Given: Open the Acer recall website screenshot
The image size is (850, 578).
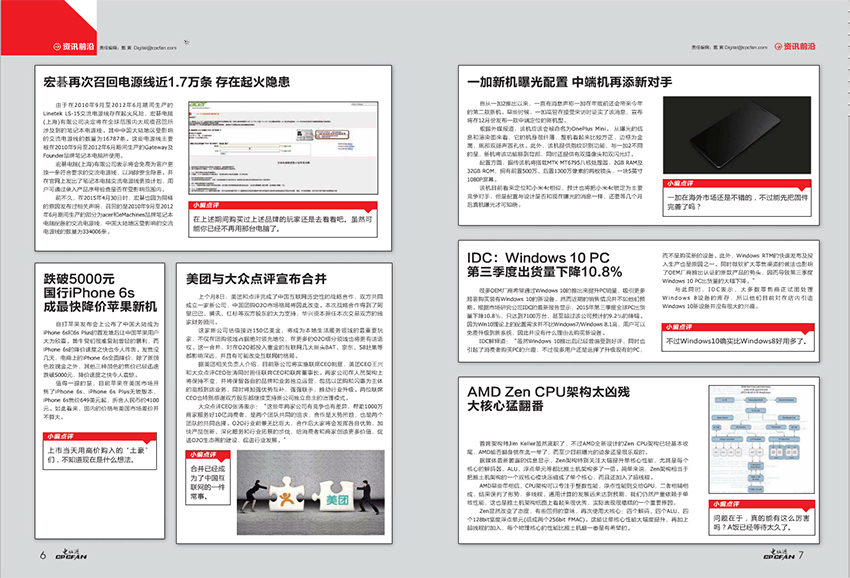Looking at the screenshot, I should point(283,147).
